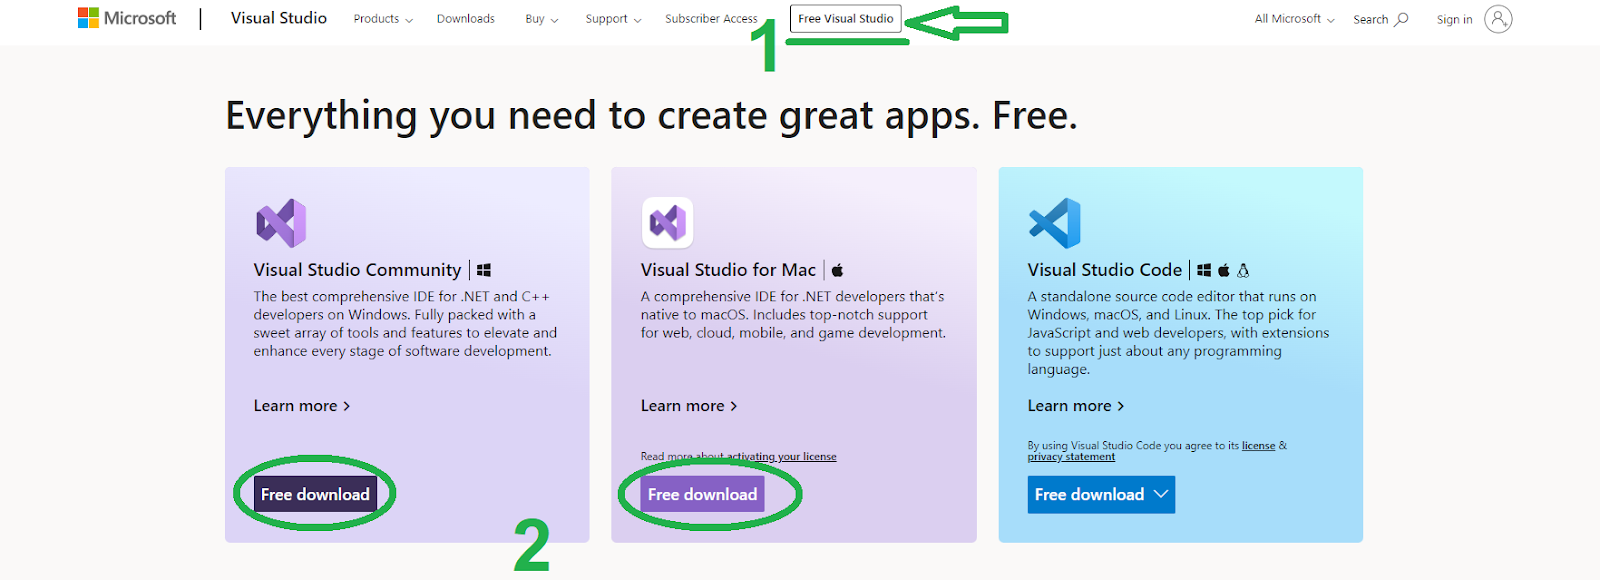The image size is (1600, 580).
Task: Expand the All Microsoft menu
Action: tap(1294, 19)
